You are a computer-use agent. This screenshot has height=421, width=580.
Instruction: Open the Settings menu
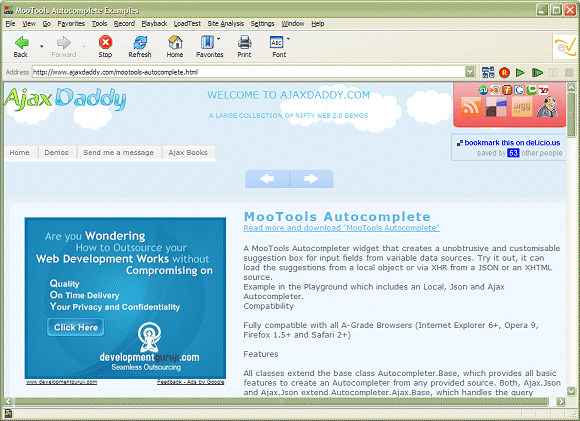coord(262,24)
